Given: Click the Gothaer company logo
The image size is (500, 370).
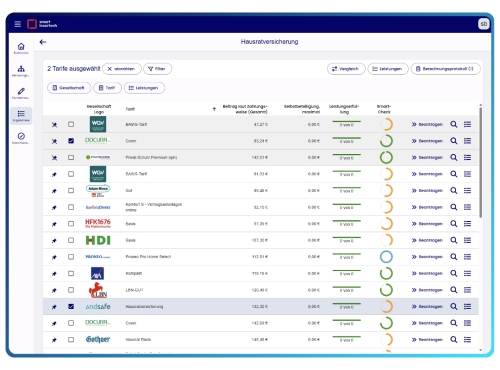Looking at the screenshot, I should 98,339.
